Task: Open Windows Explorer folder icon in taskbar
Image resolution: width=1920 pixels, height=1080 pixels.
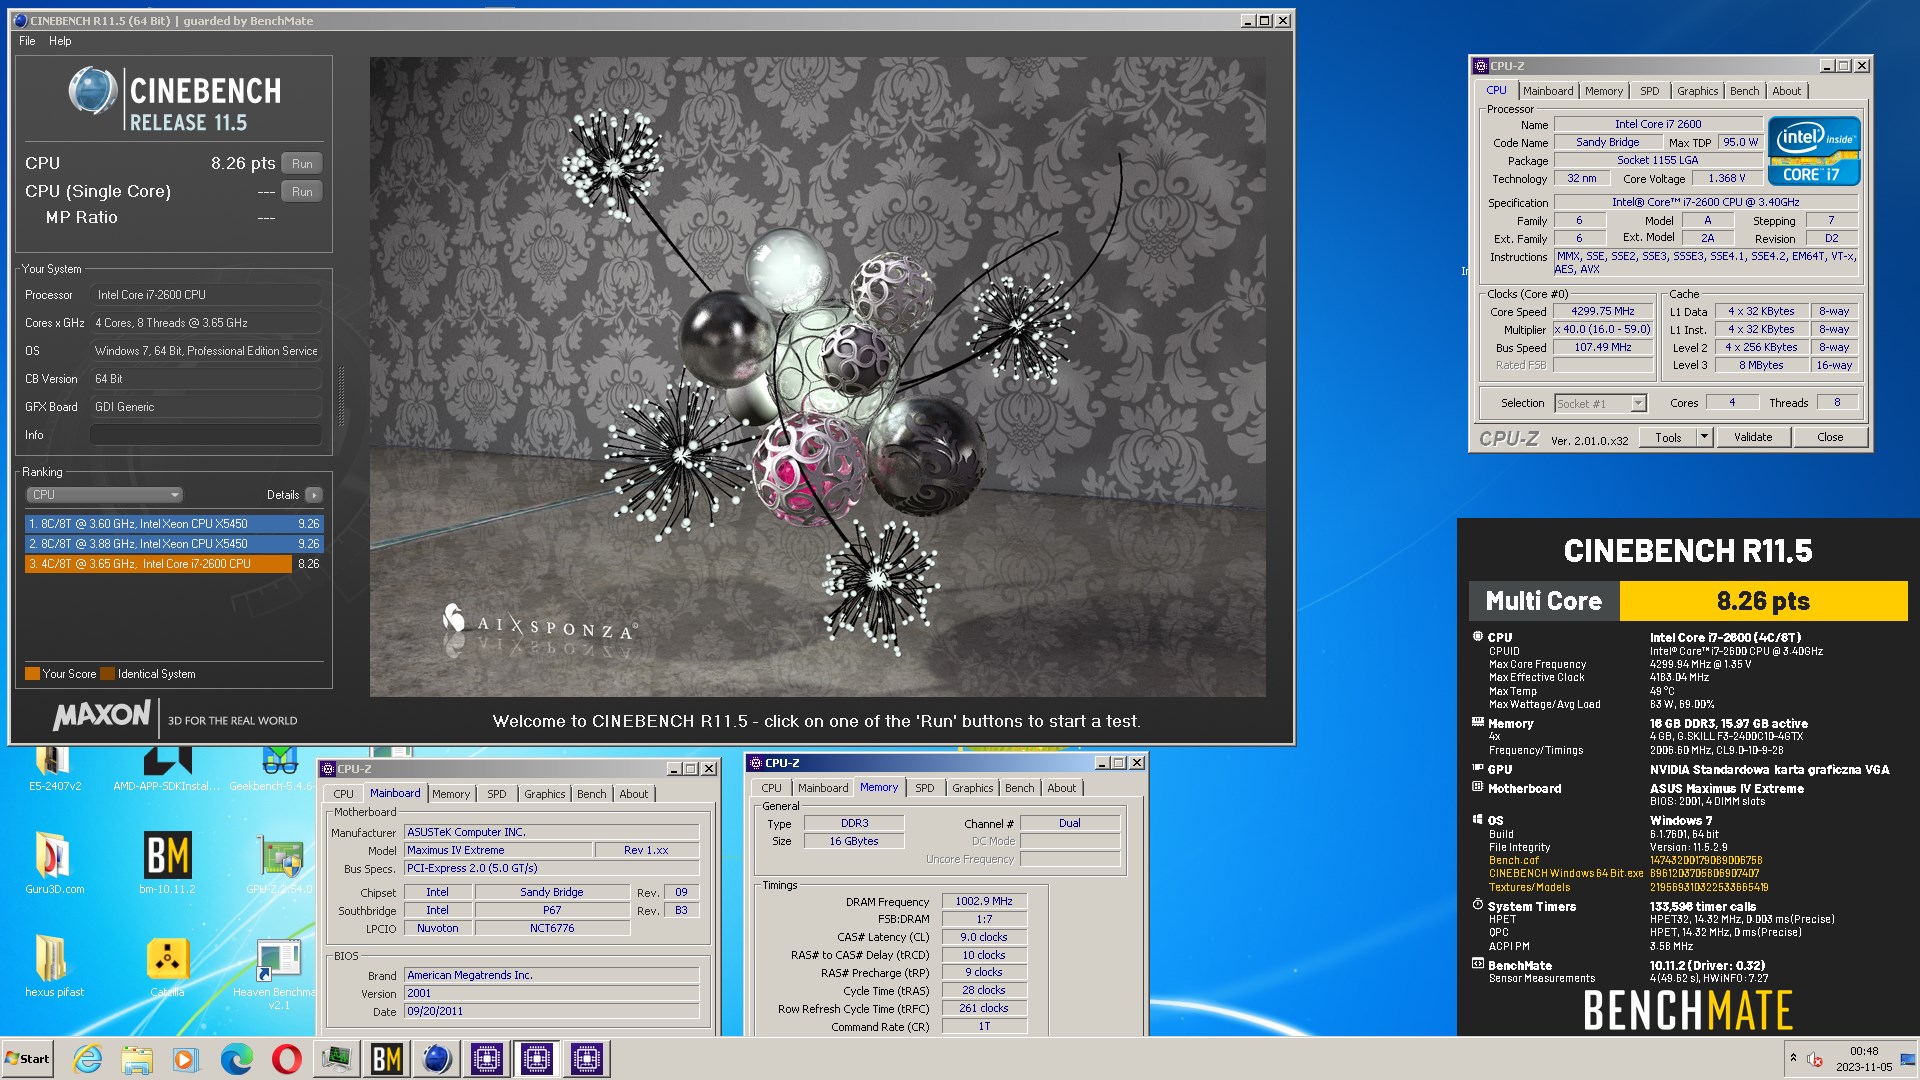Action: click(x=137, y=1059)
